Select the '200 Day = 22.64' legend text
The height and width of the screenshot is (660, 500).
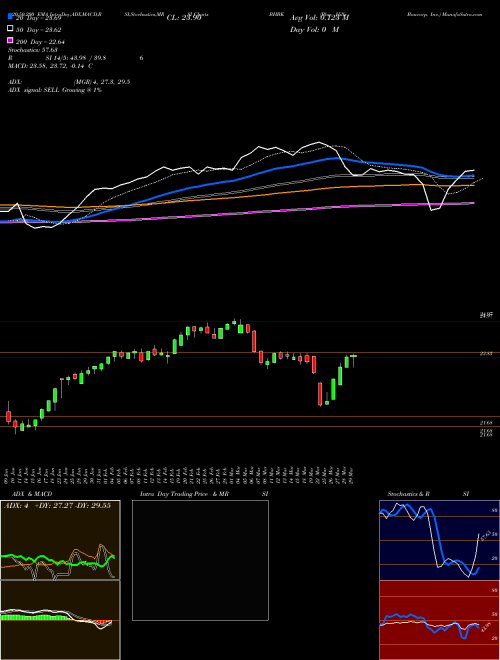pos(40,41)
